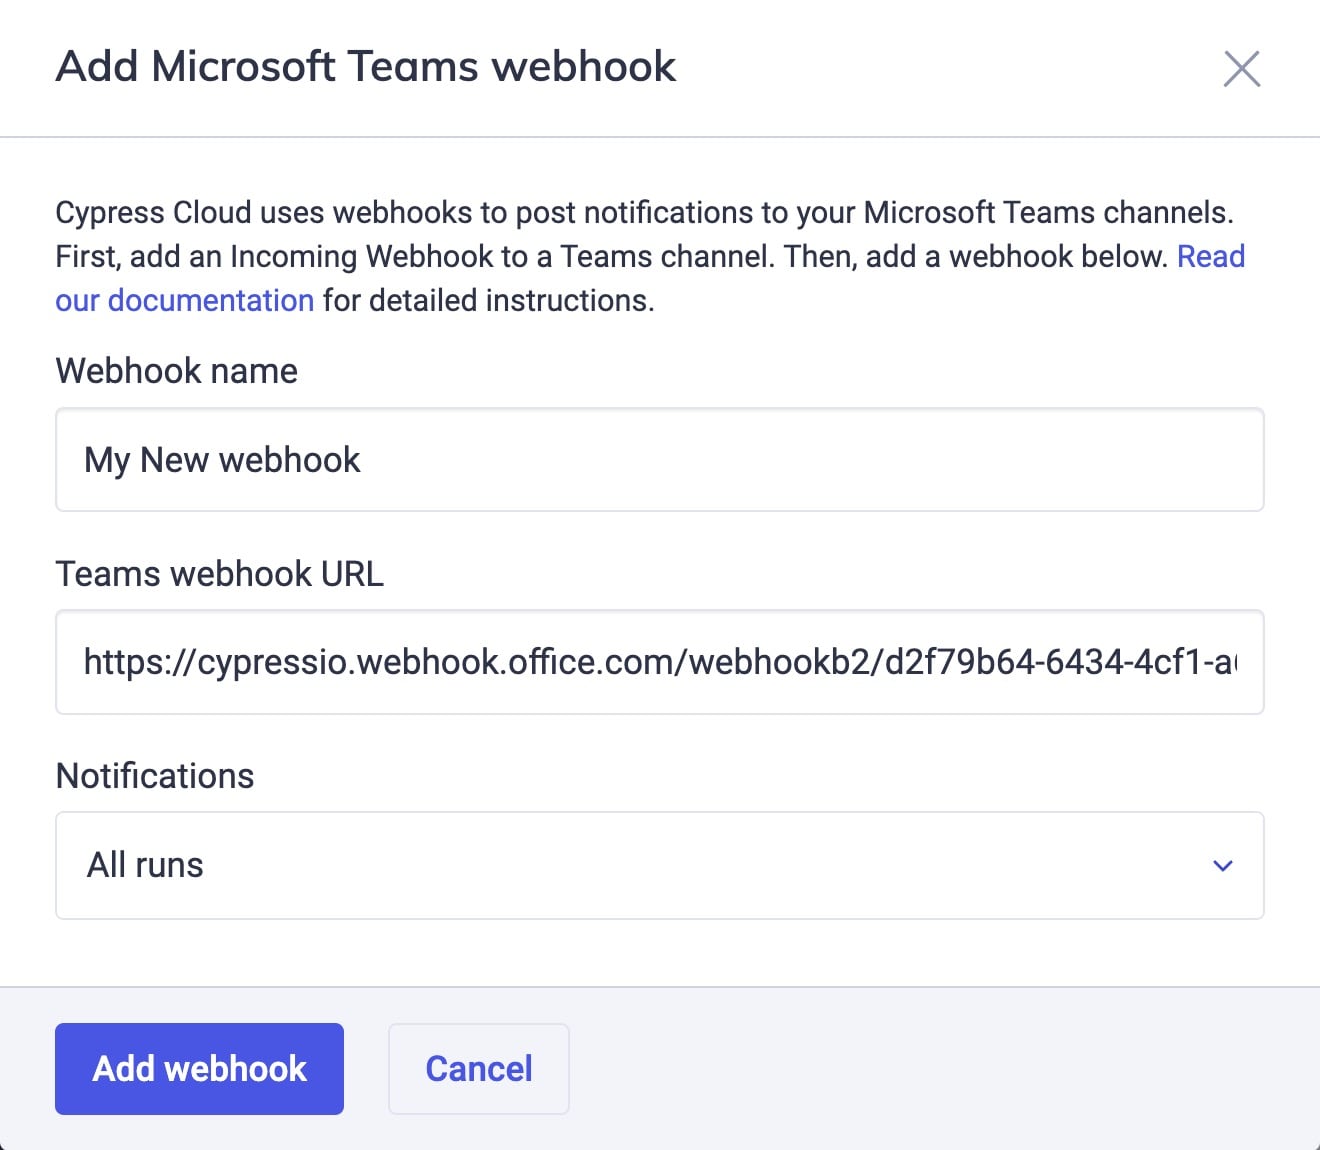Close the Add Microsoft Teams webhook dialog
This screenshot has width=1320, height=1150.
[x=1242, y=68]
